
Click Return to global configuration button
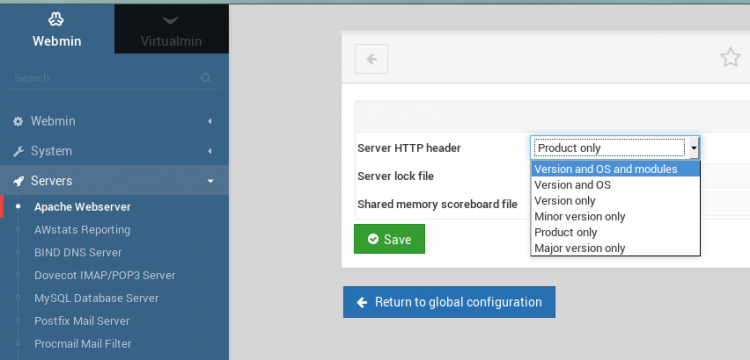point(449,302)
